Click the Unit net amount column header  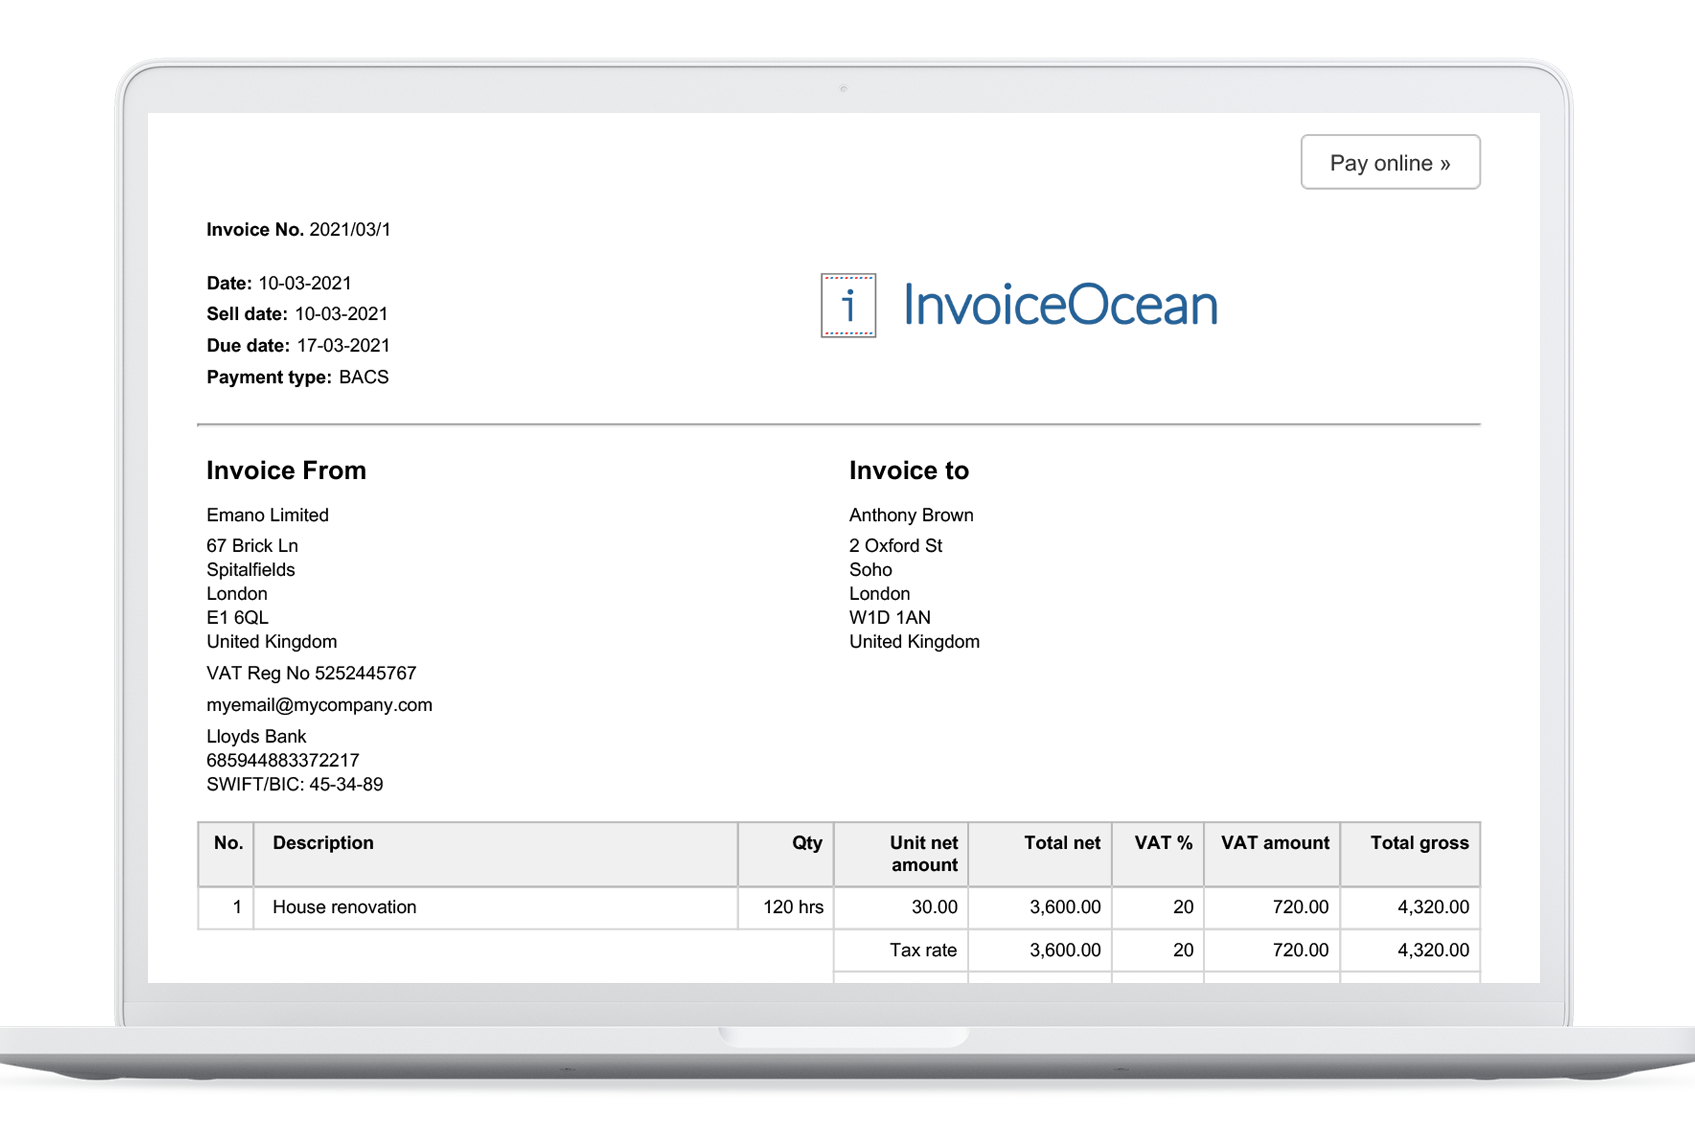923,854
